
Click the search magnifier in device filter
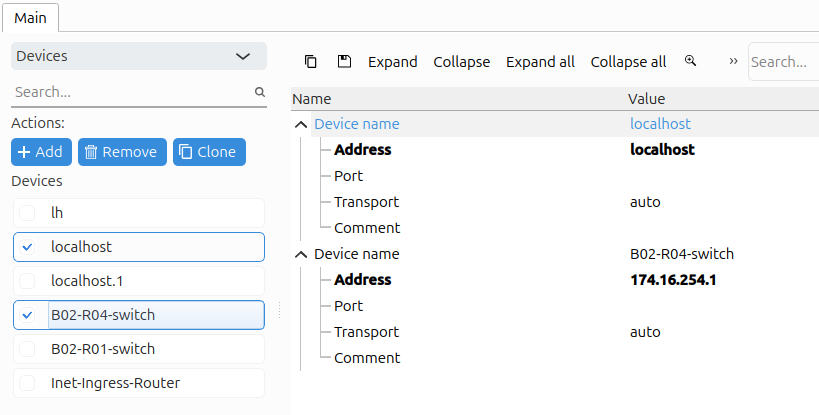click(x=260, y=92)
